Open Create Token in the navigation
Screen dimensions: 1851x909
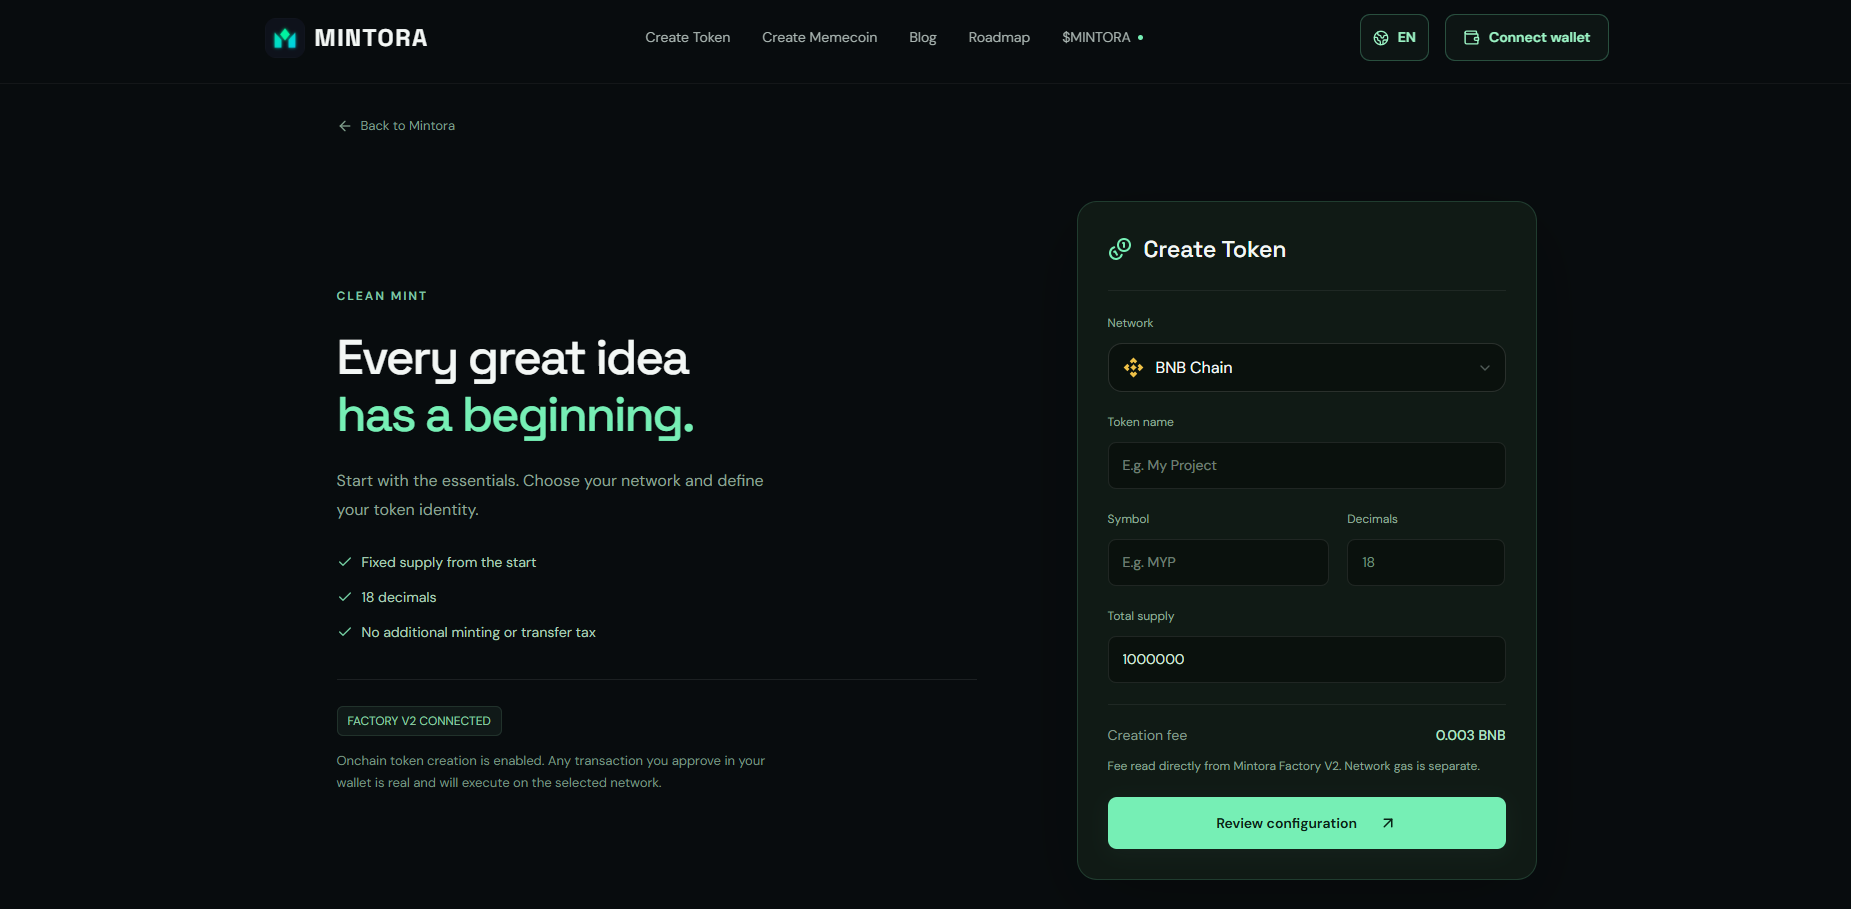click(x=688, y=38)
